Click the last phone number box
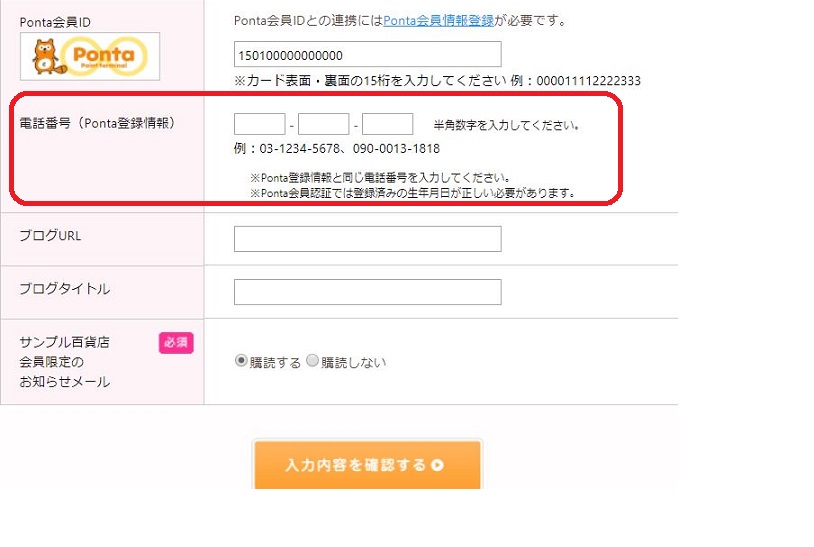 (387, 125)
